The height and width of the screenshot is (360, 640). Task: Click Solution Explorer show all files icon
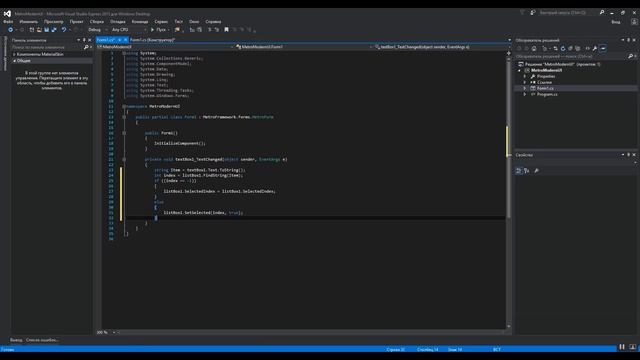(x=578, y=49)
